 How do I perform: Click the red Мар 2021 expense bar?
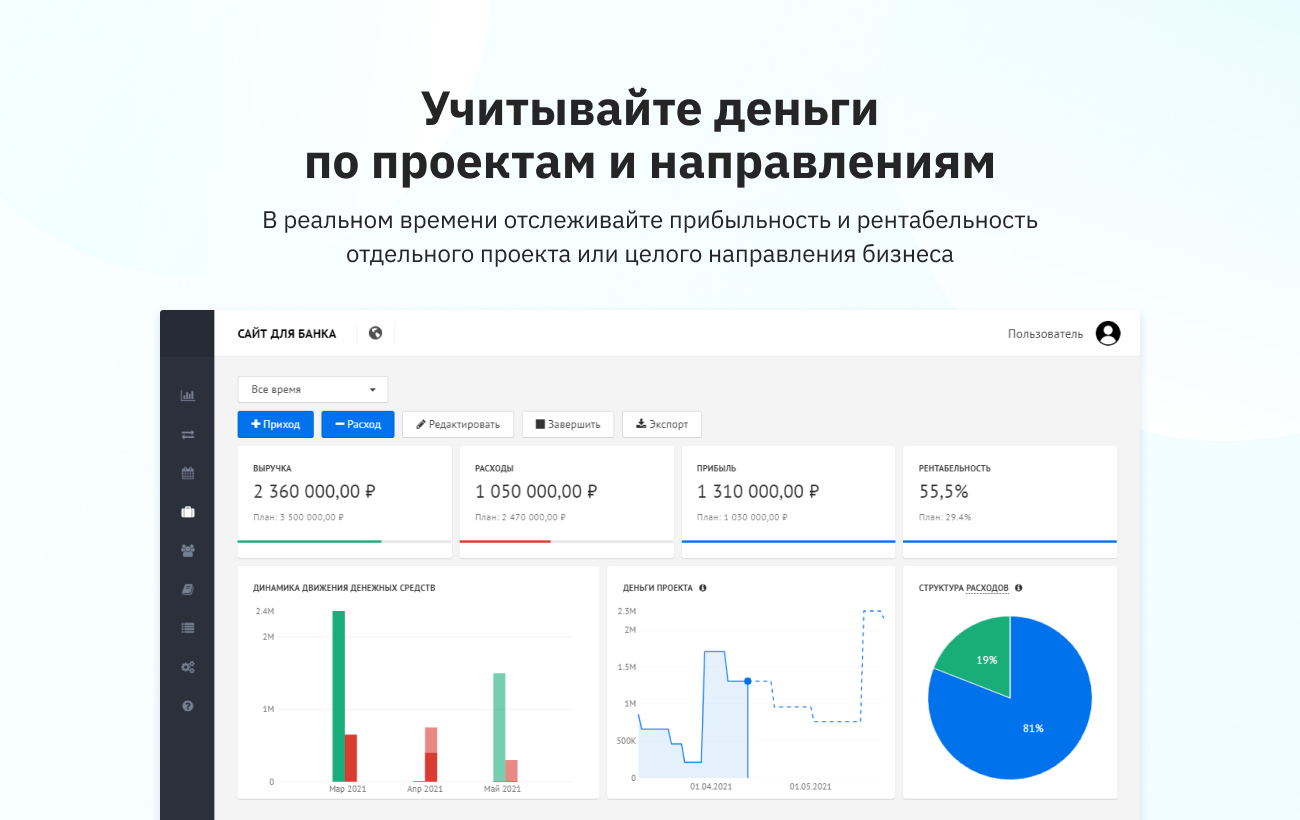351,758
